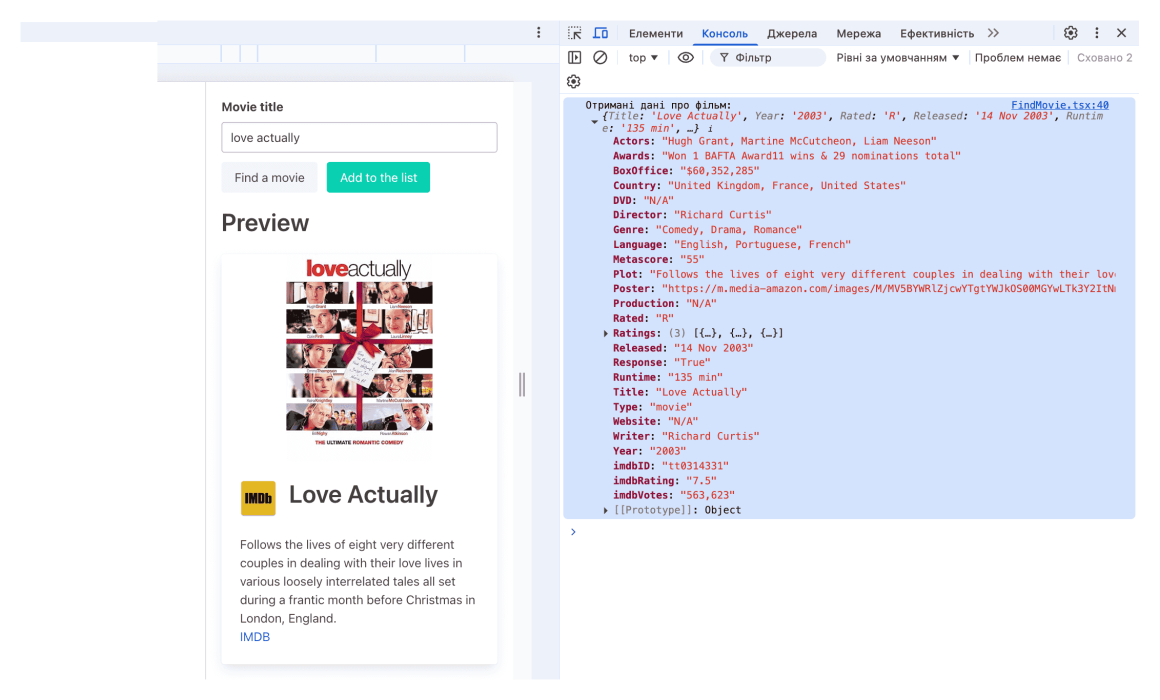The image size is (1160, 700).
Task: Click the Movie title input field
Action: [x=359, y=138]
